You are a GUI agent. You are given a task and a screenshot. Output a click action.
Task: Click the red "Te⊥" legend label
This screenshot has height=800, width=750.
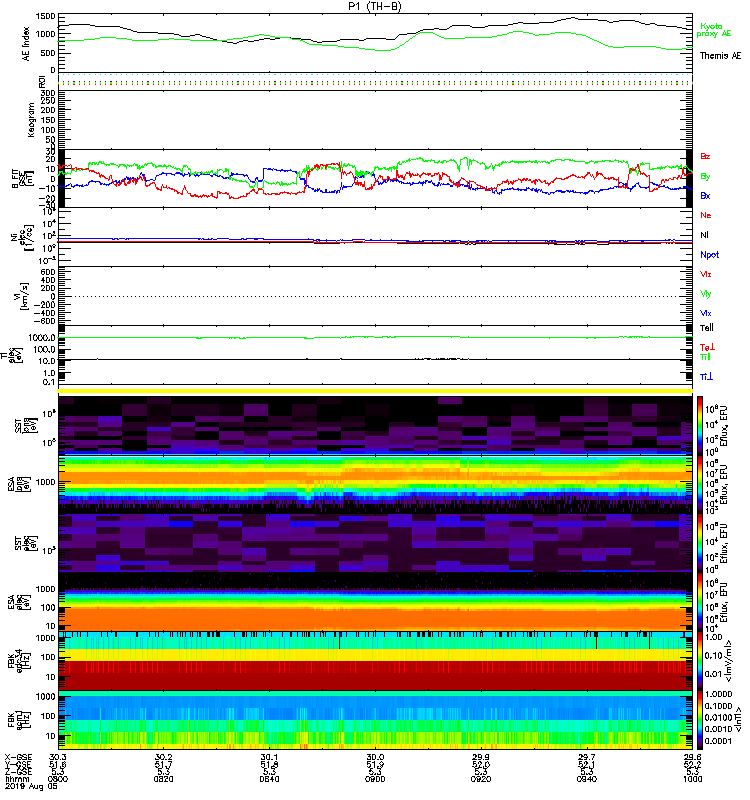tap(707, 347)
